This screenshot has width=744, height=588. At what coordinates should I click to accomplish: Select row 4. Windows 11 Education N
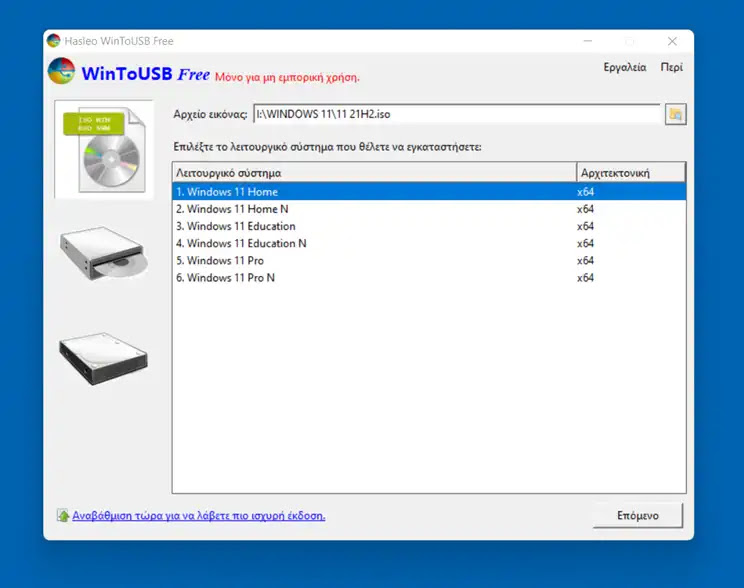pyautogui.click(x=429, y=243)
